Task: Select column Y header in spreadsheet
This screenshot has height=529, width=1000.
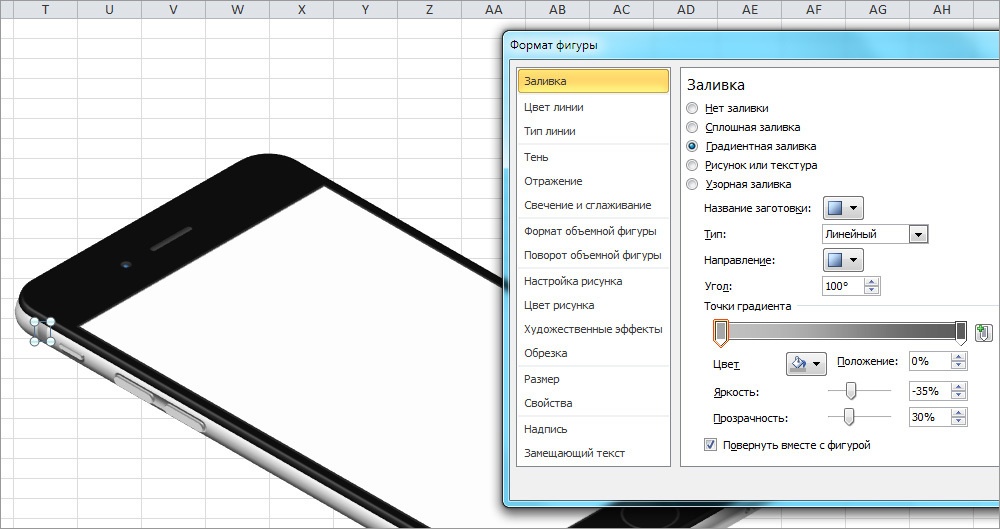Action: [x=365, y=10]
